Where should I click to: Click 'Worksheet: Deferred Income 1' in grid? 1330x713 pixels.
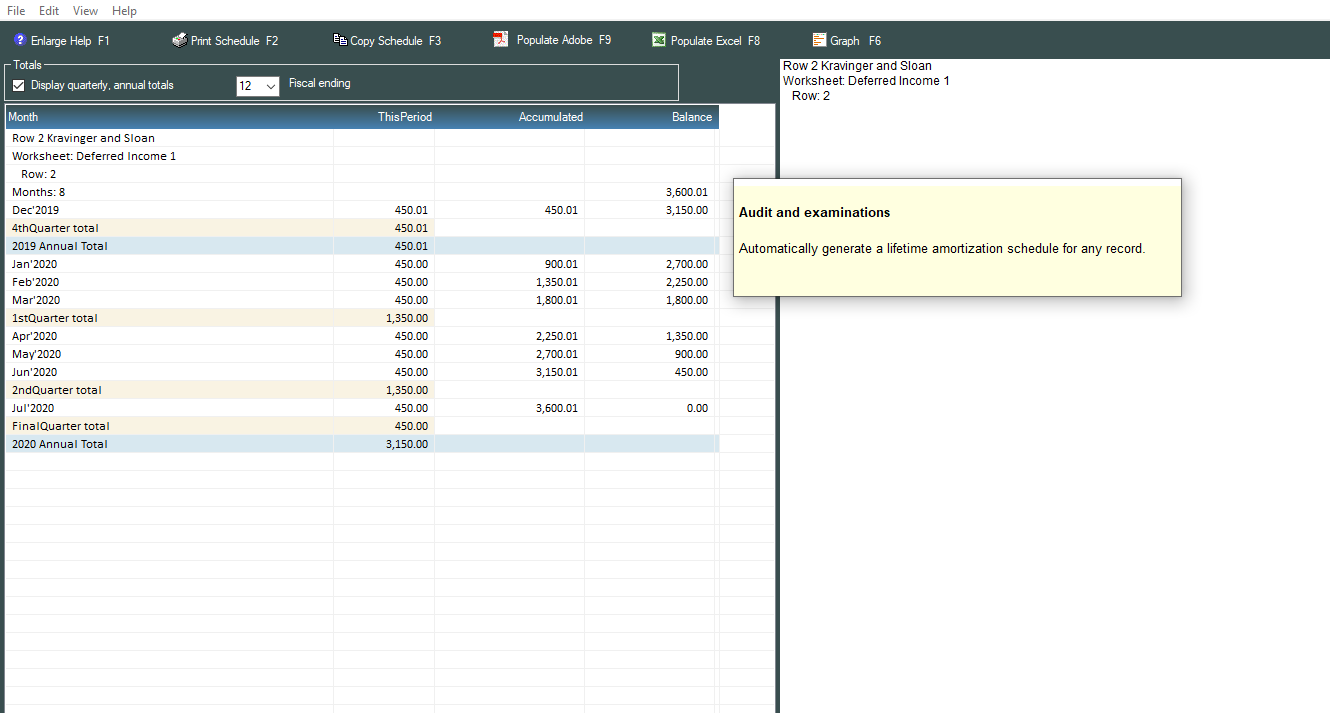point(94,156)
